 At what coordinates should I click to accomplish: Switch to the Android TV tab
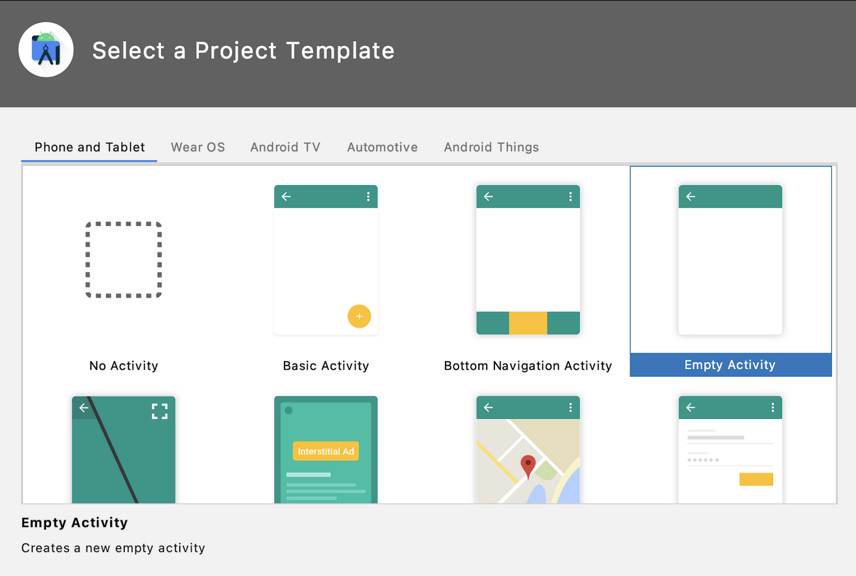285,147
